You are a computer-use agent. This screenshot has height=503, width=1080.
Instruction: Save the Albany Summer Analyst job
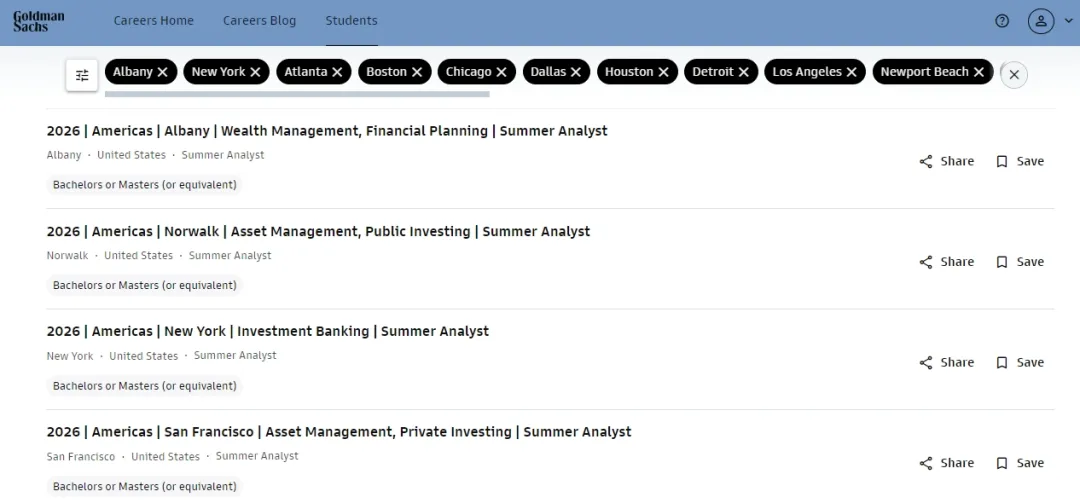[1020, 161]
